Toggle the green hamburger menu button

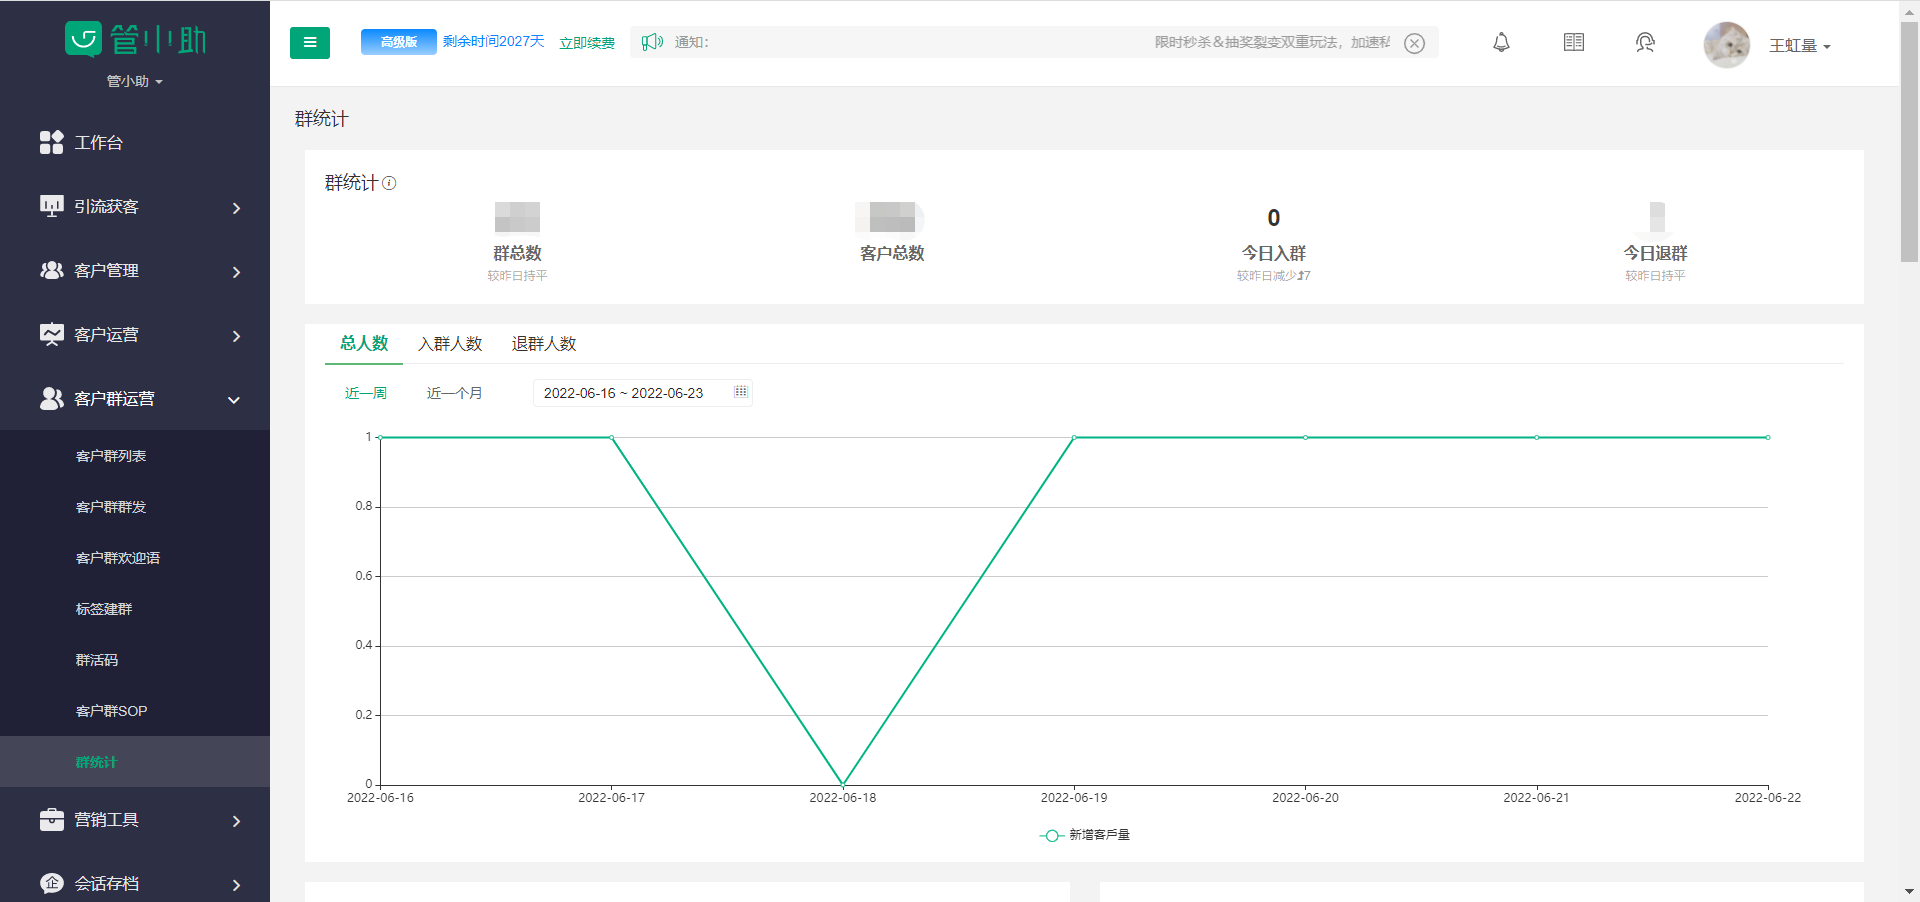click(310, 42)
